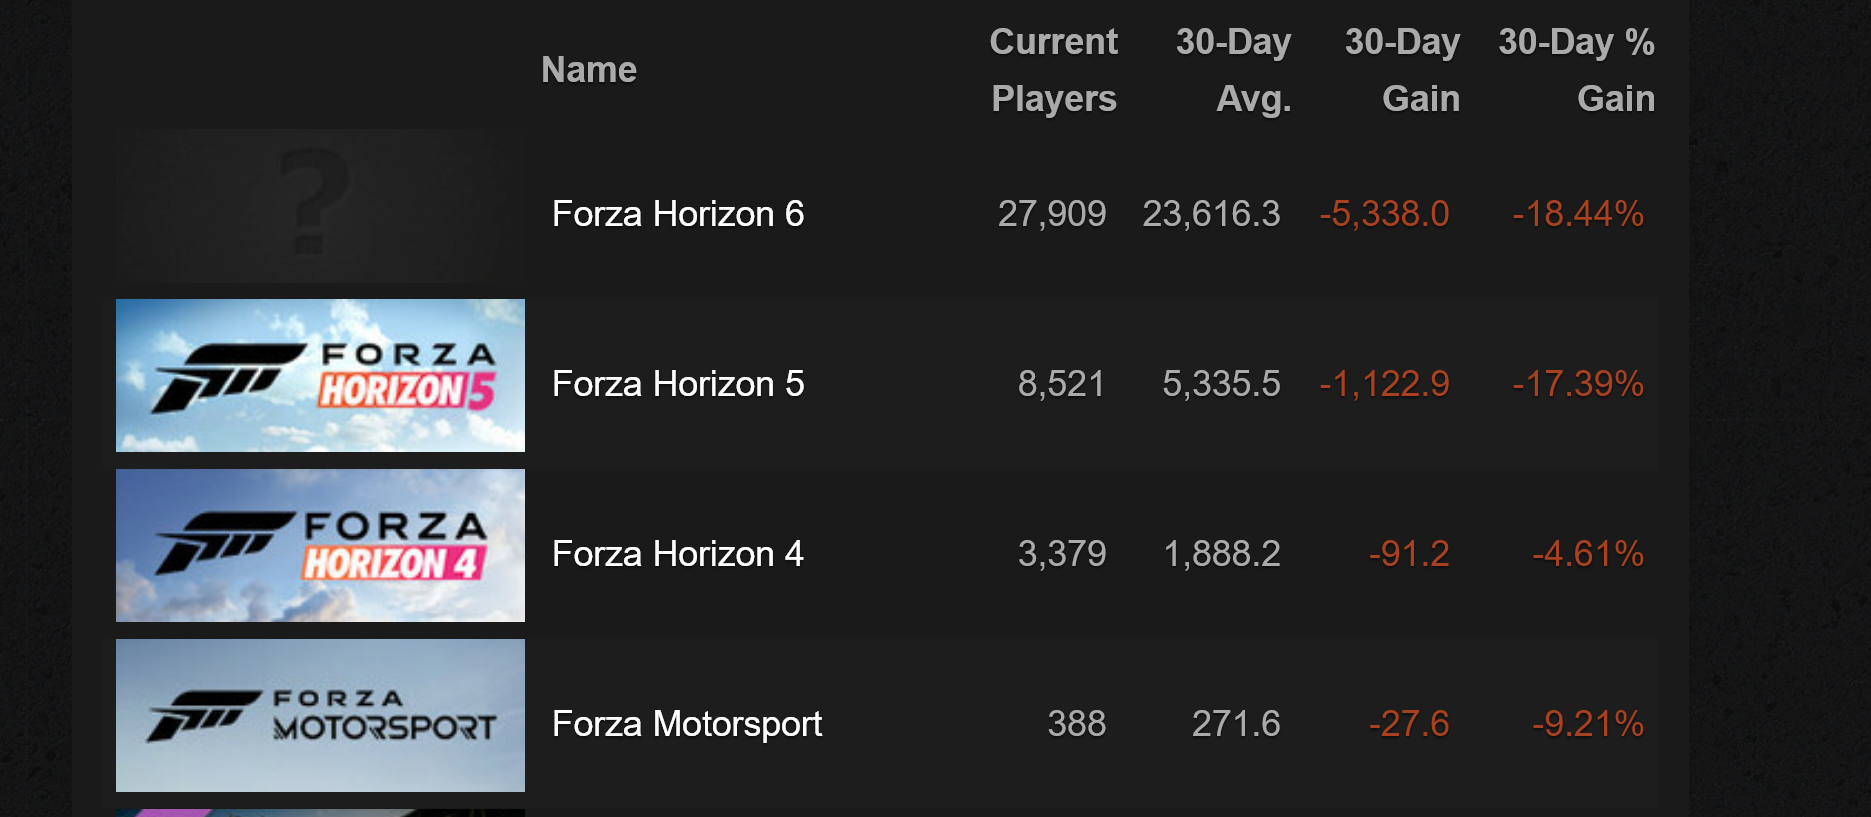Click Forza Horizon 4 percent gain -4.61%
Screen dimensions: 1871x817
[x=1588, y=554]
